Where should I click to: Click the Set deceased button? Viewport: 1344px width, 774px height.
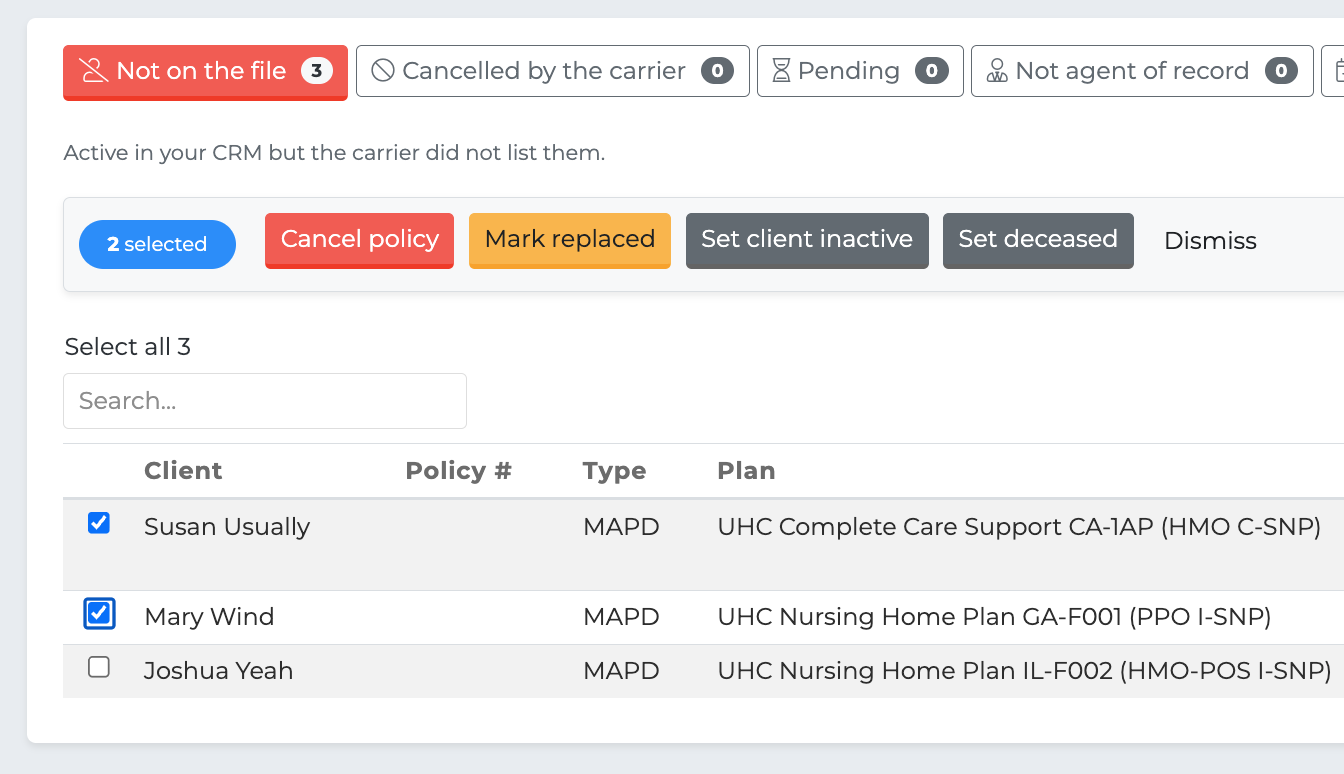click(1038, 241)
